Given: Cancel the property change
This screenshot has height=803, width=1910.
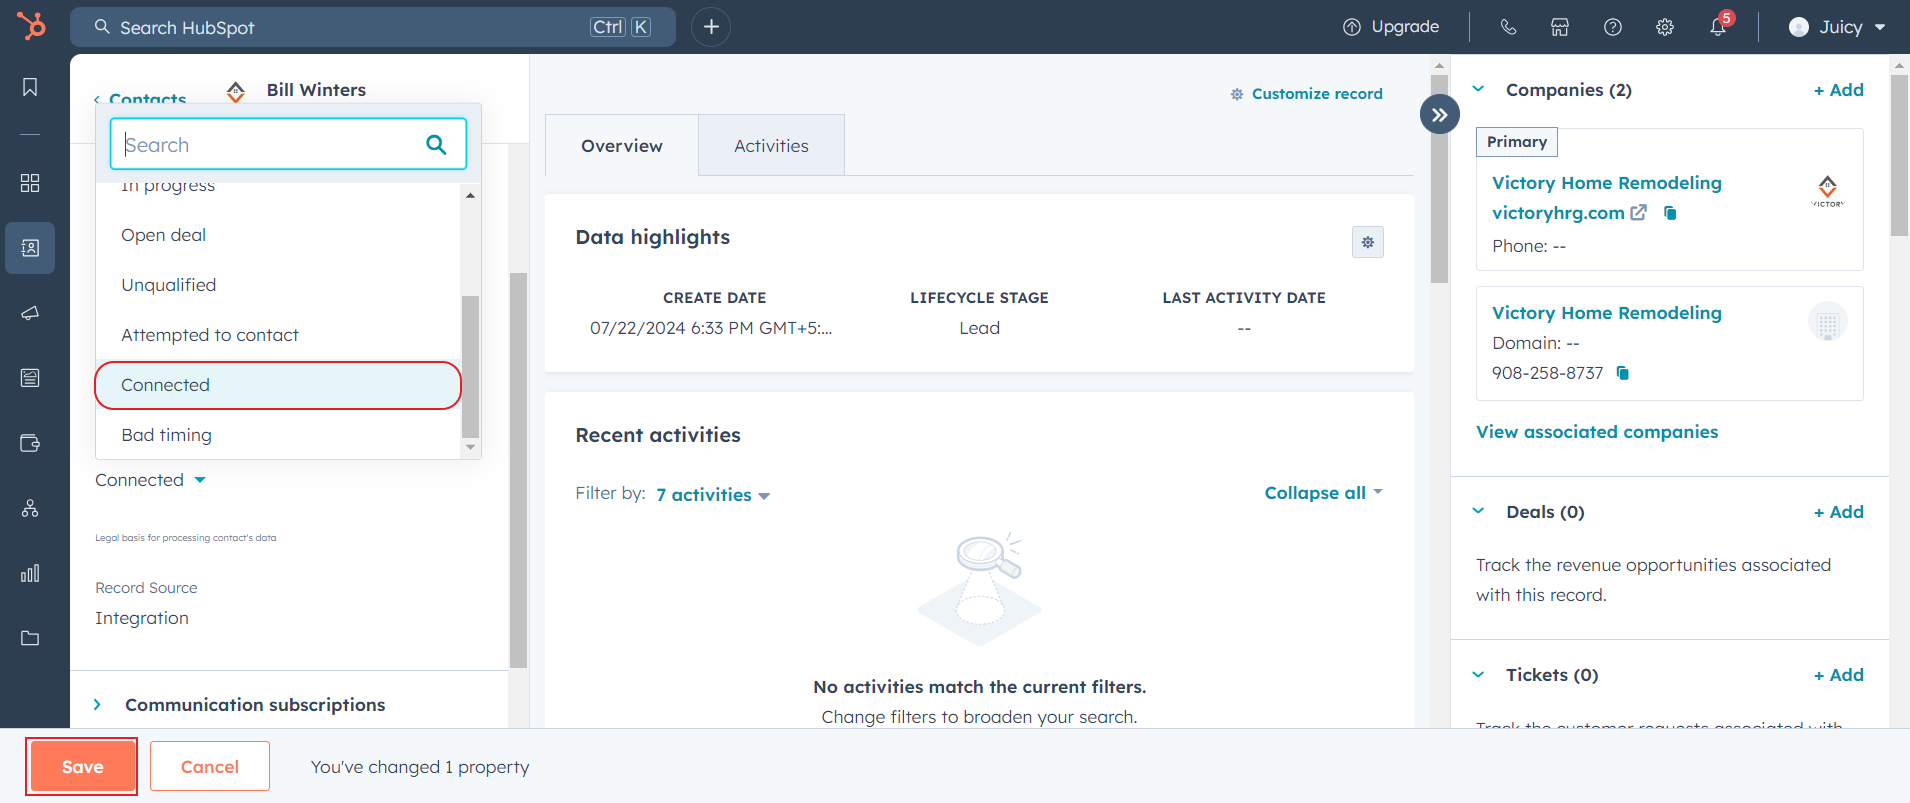Looking at the screenshot, I should click(210, 767).
